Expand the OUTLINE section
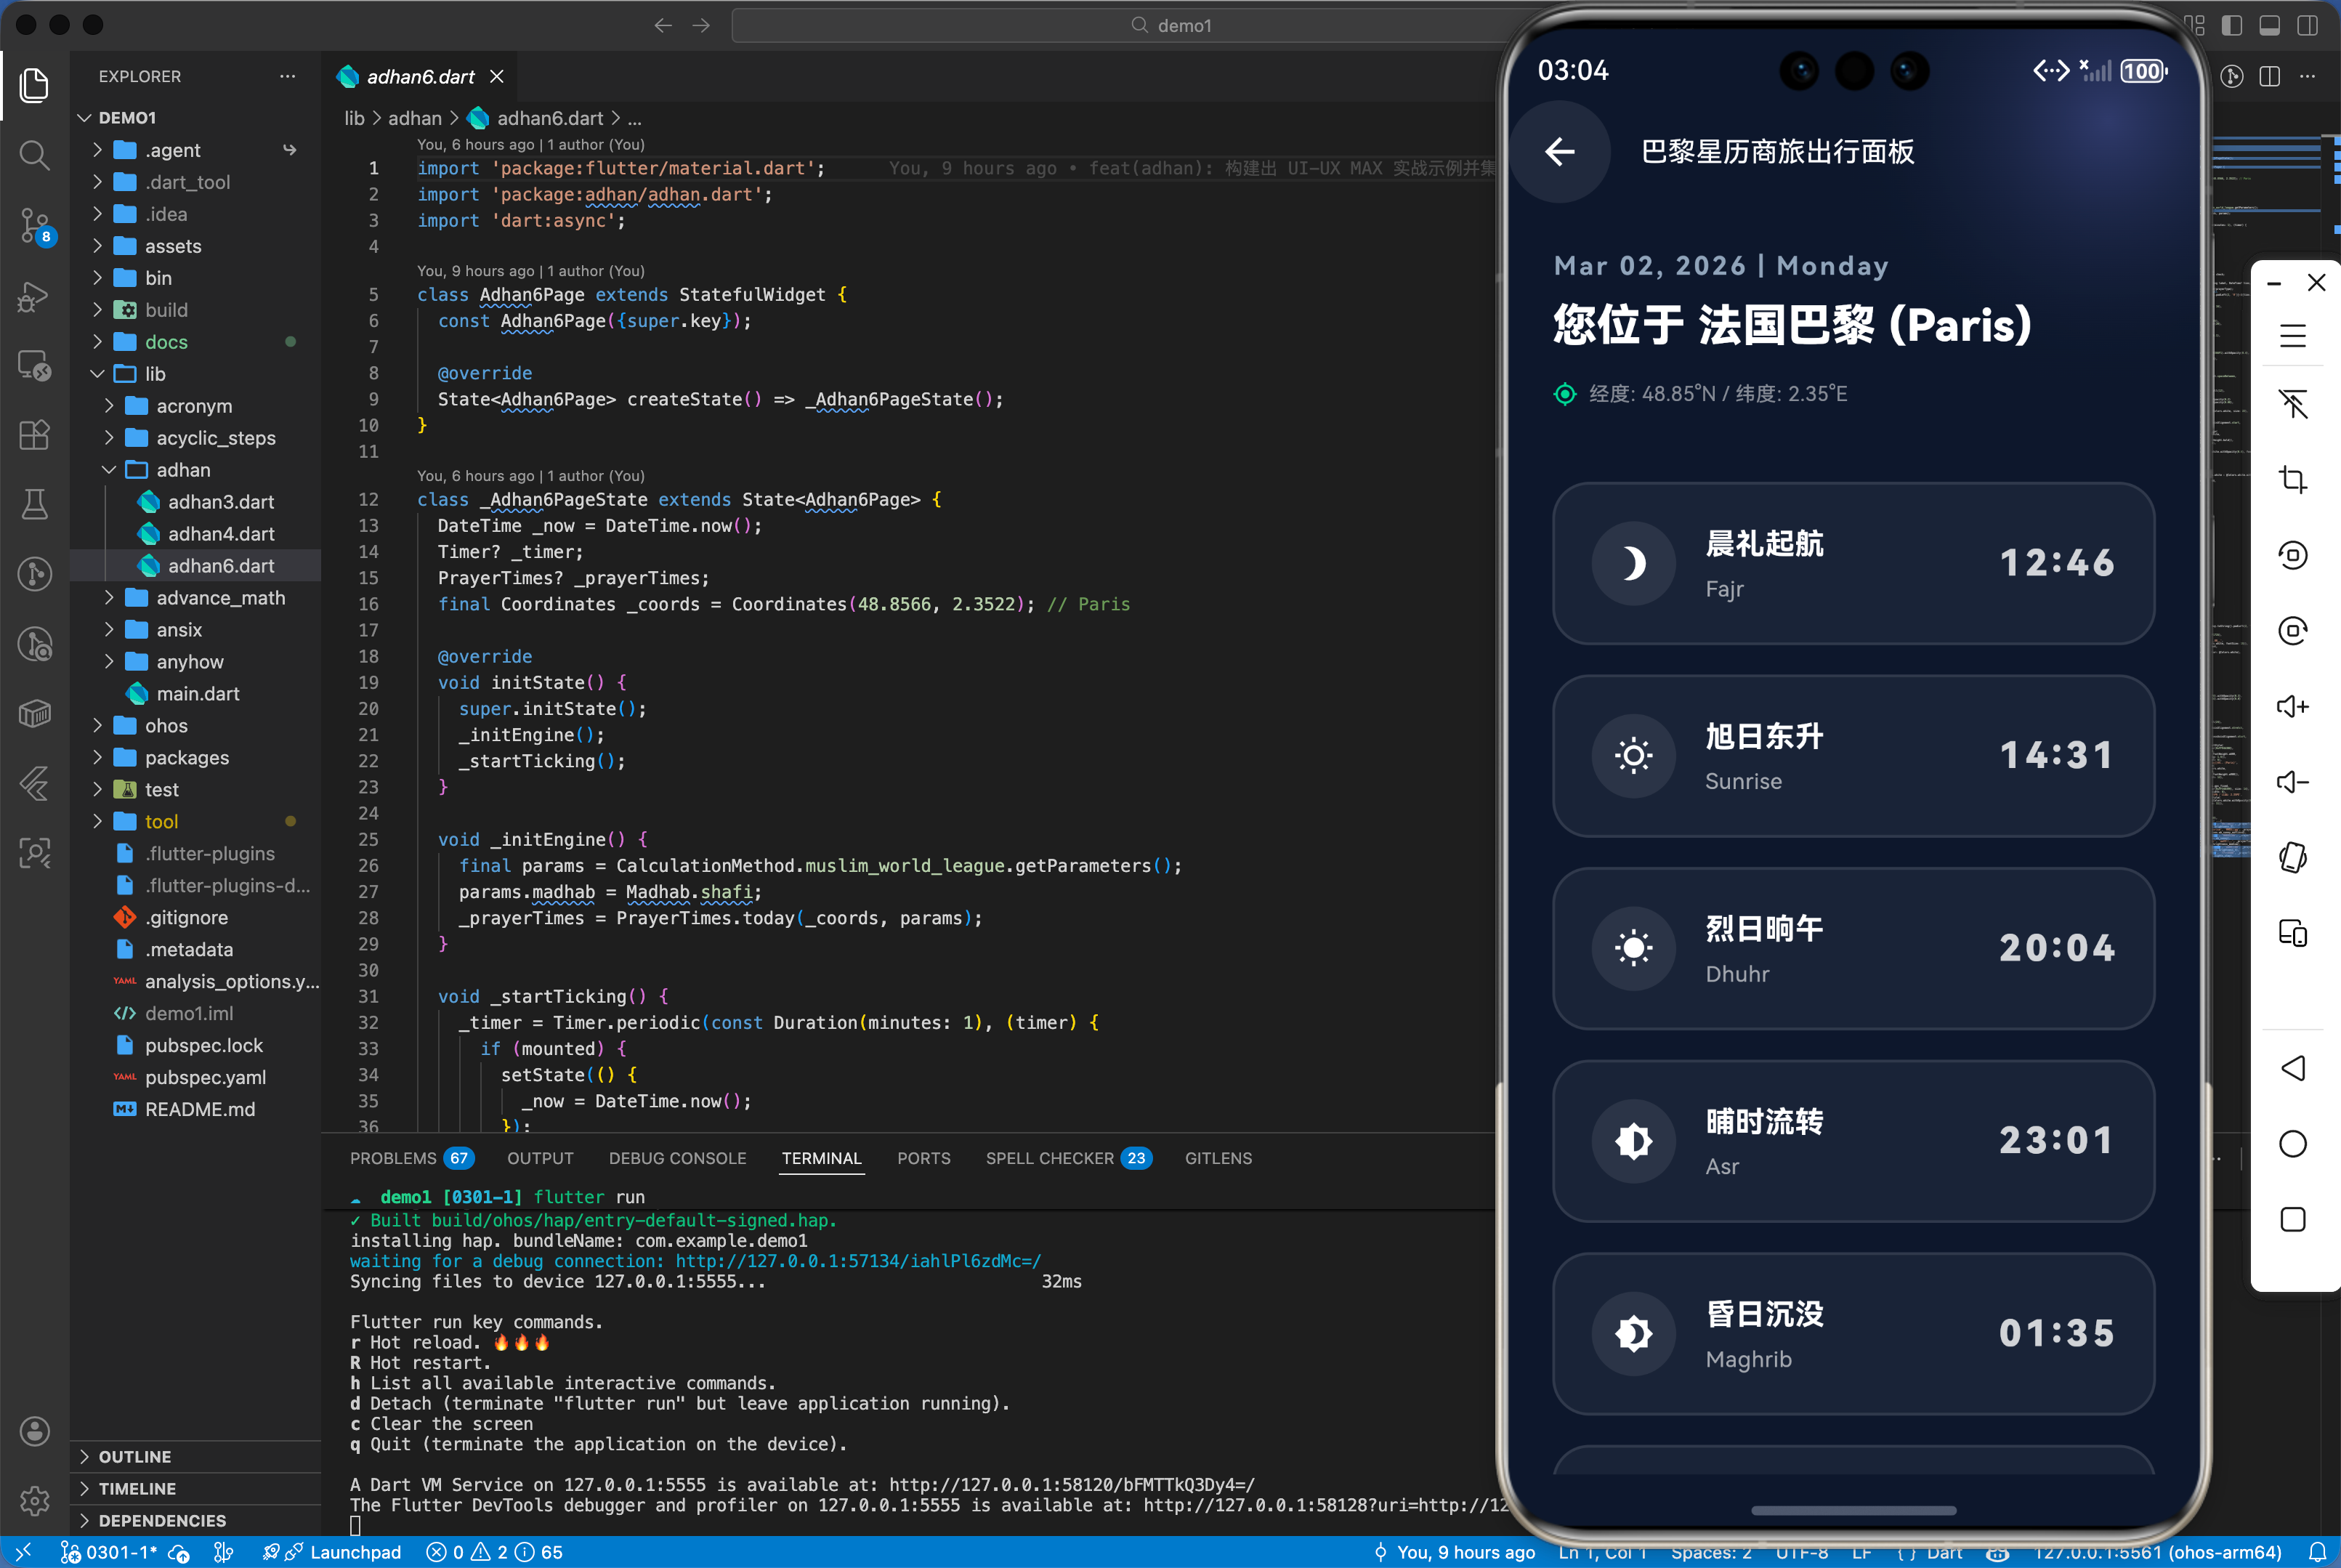2341x1568 pixels. tap(135, 1457)
